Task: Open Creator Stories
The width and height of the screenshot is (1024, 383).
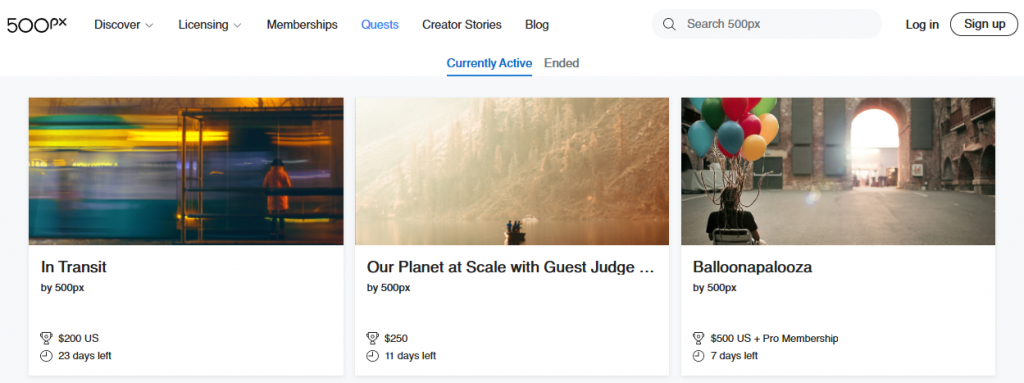Action: point(462,25)
